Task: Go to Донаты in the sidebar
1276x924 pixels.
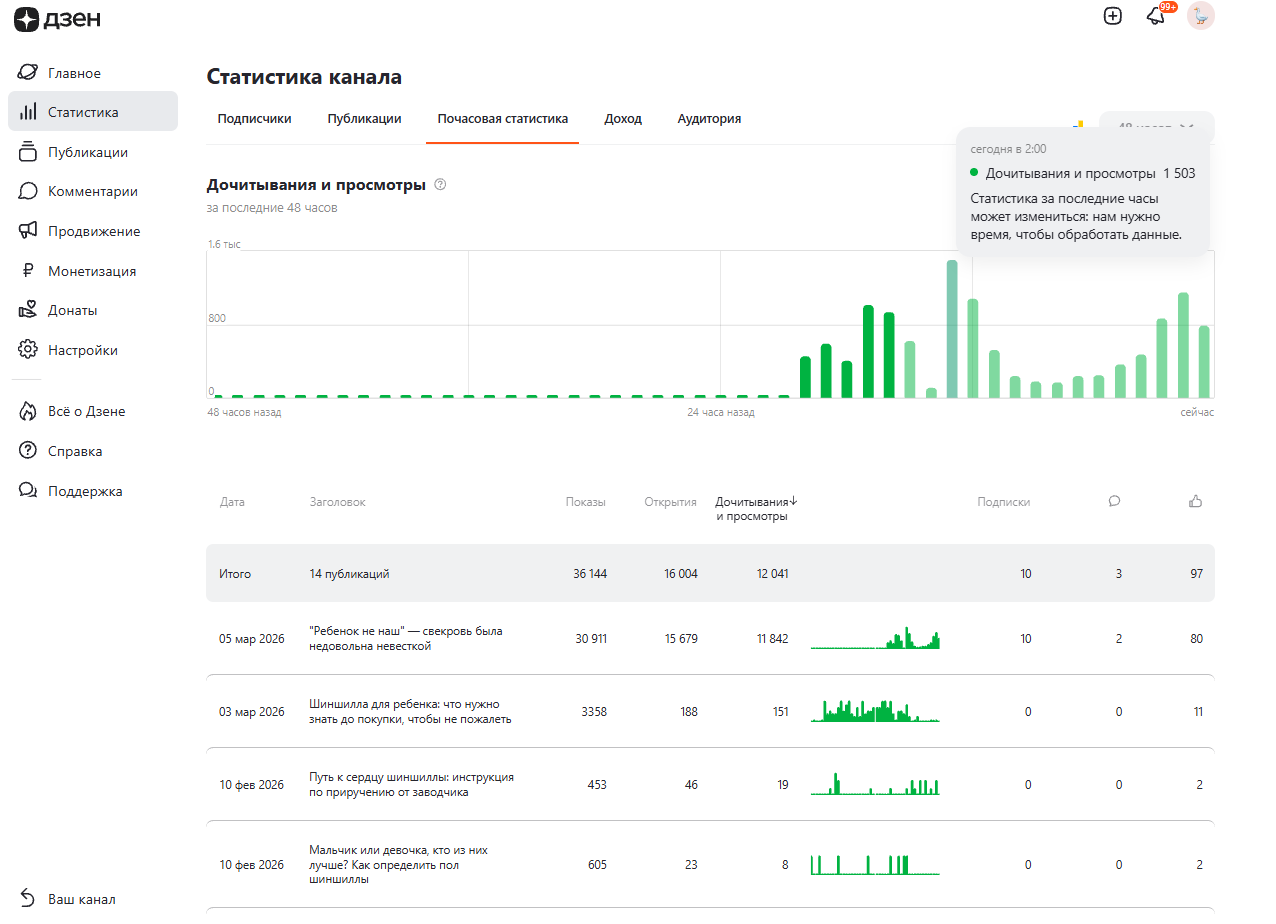Action: (72, 310)
